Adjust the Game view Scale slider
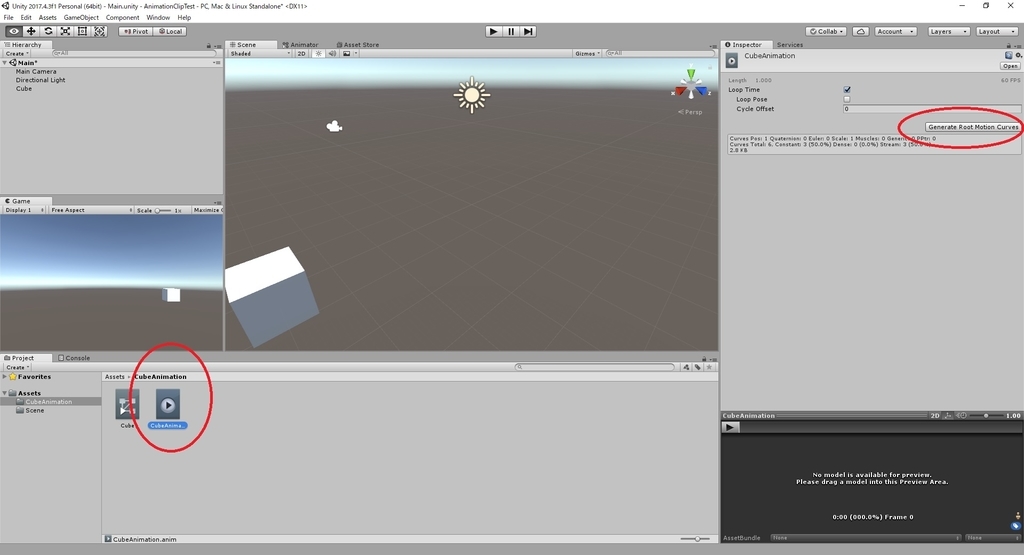 click(x=163, y=210)
